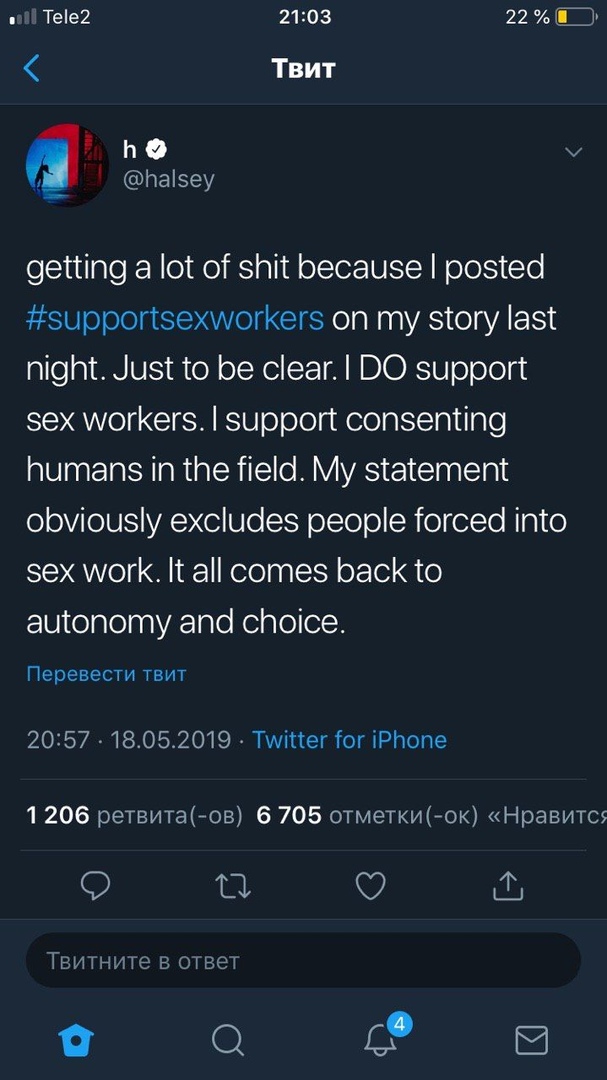The height and width of the screenshot is (1080, 607).
Task: Tap the #supportsexworkers hashtag
Action: point(174,319)
